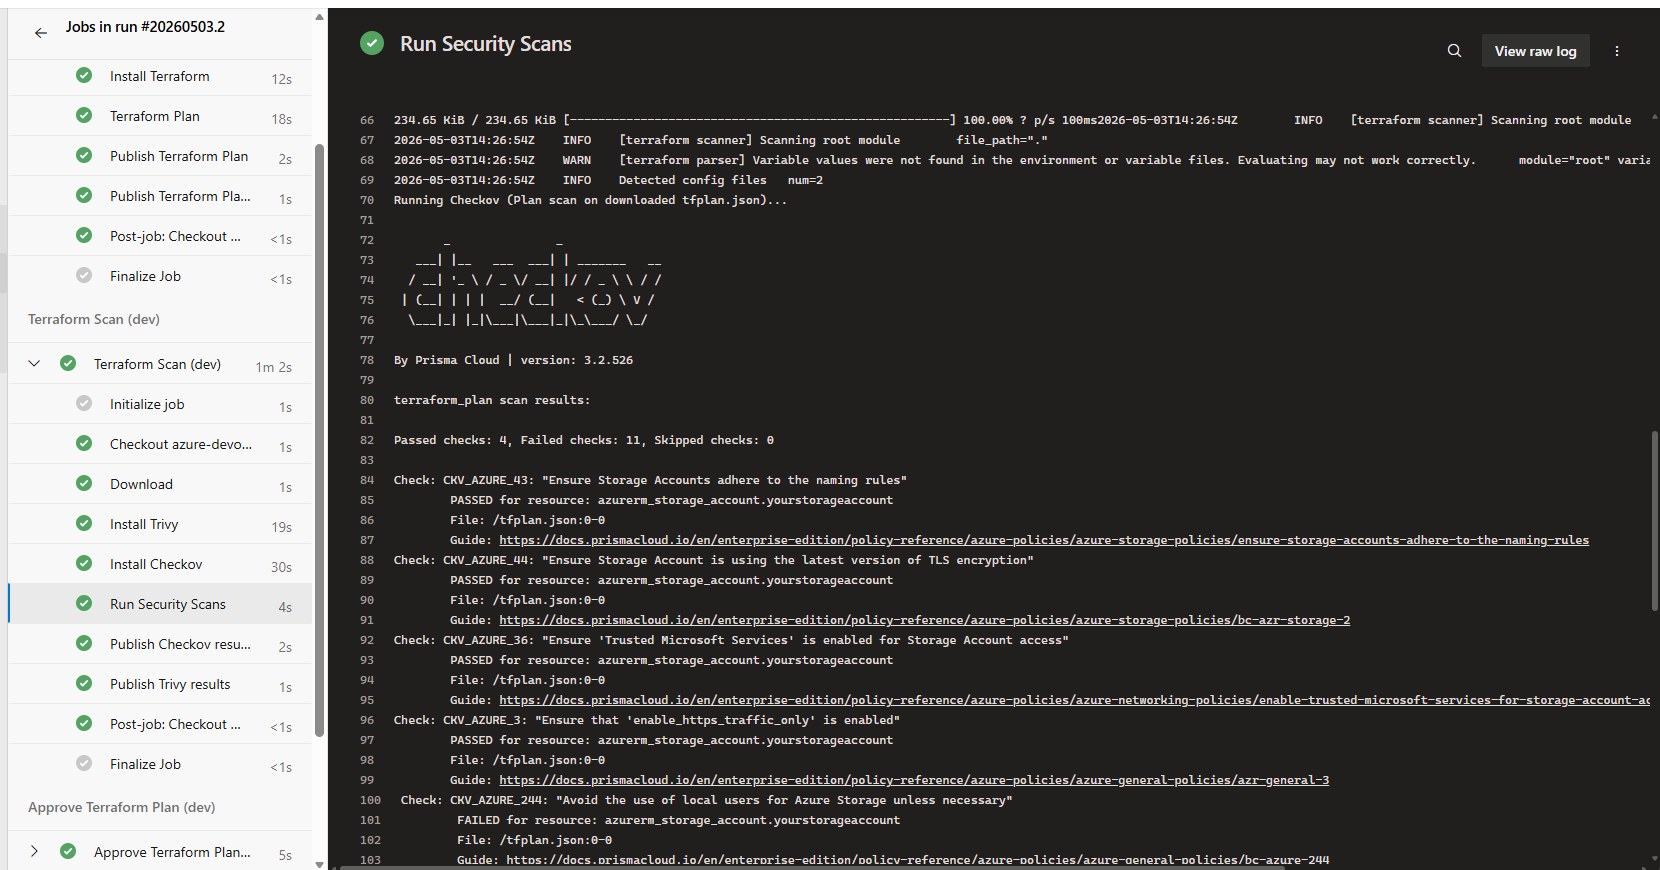The image size is (1660, 870).
Task: Open the log search magnifier icon
Action: coord(1454,51)
